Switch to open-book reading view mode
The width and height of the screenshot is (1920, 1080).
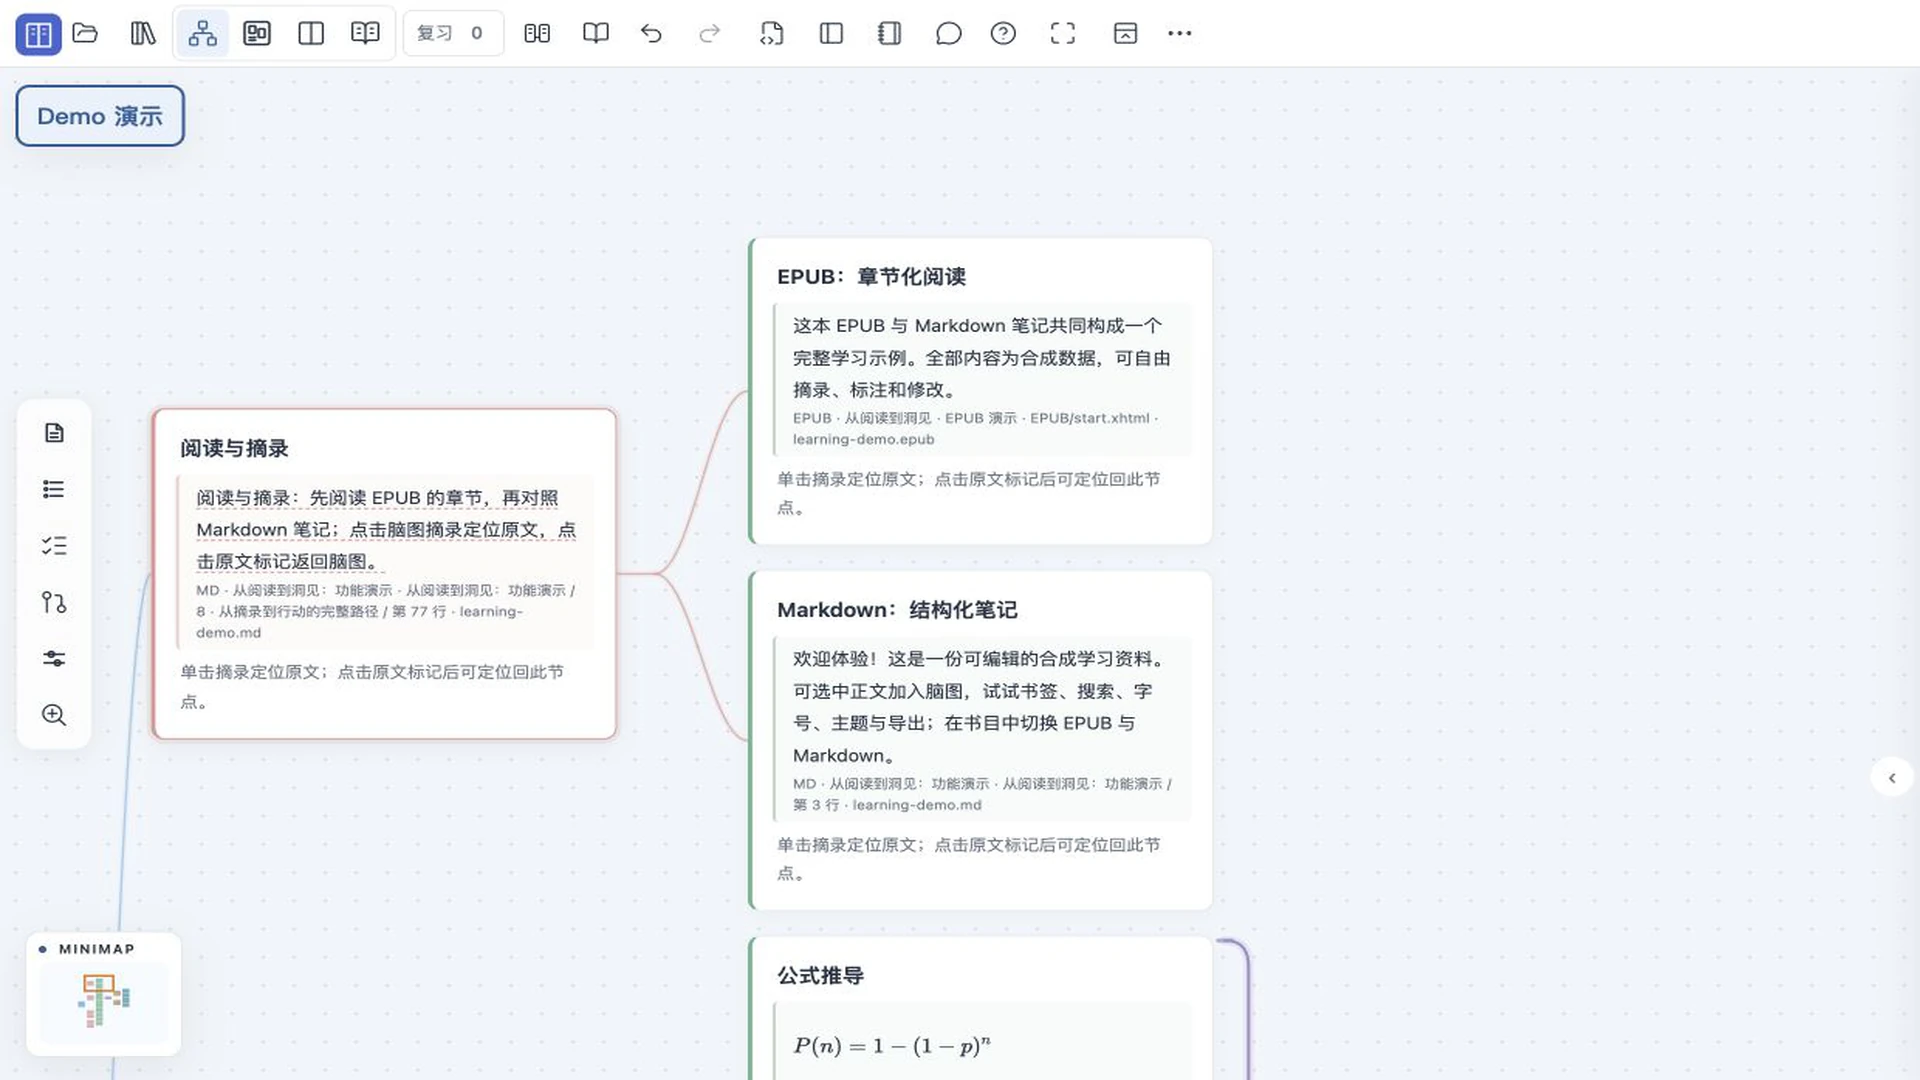coord(365,34)
